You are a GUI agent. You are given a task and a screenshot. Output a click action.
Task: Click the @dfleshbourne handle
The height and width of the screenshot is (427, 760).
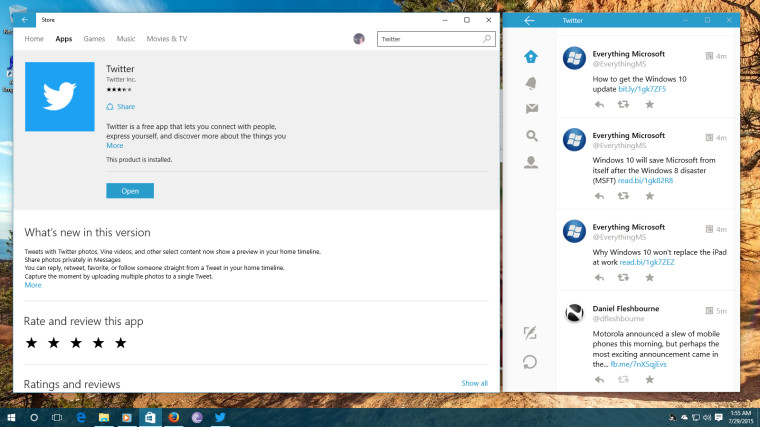point(618,318)
